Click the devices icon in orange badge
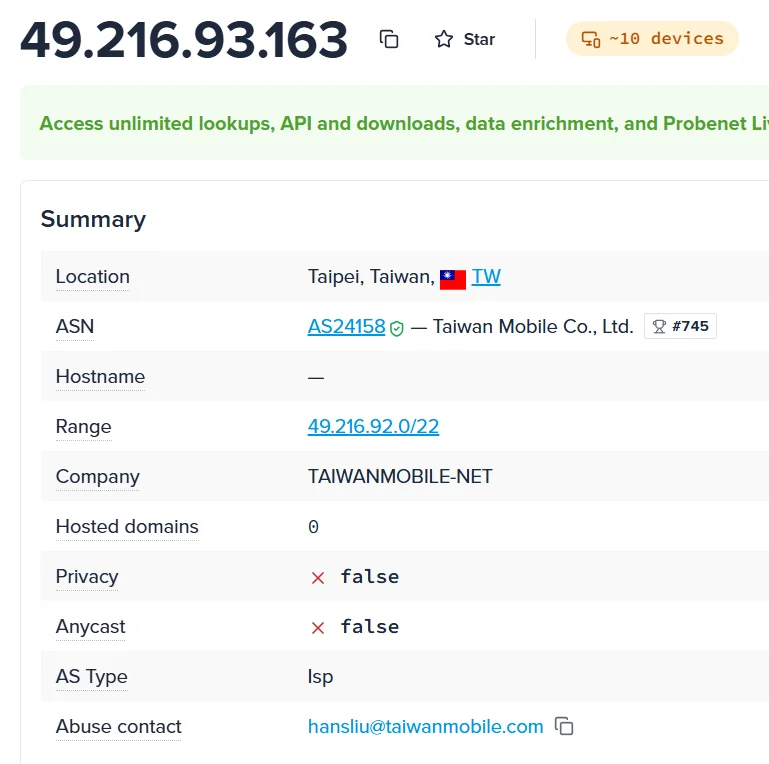The width and height of the screenshot is (769, 764). tap(591, 39)
